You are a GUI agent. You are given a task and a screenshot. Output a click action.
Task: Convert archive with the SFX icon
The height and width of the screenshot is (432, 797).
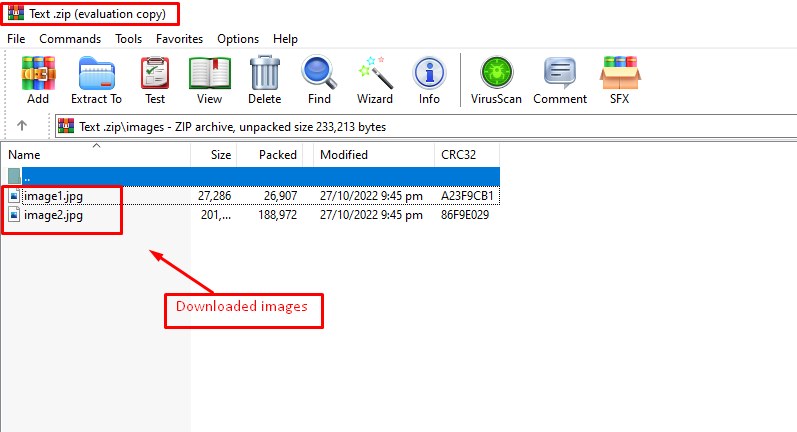pos(620,74)
